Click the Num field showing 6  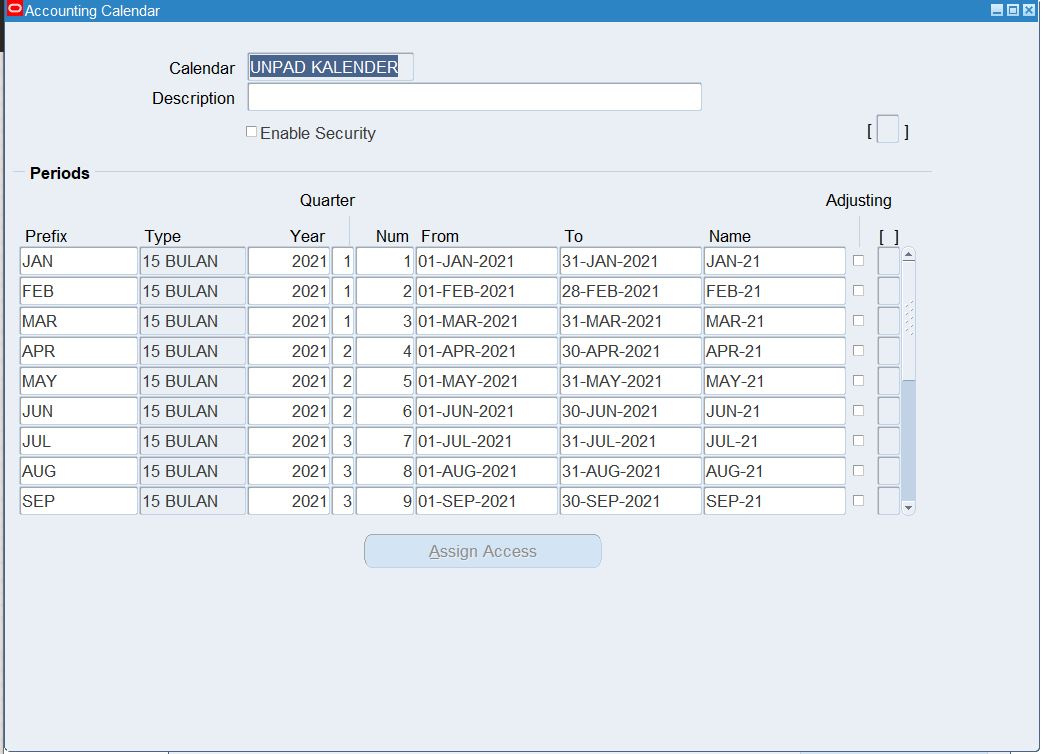point(385,411)
